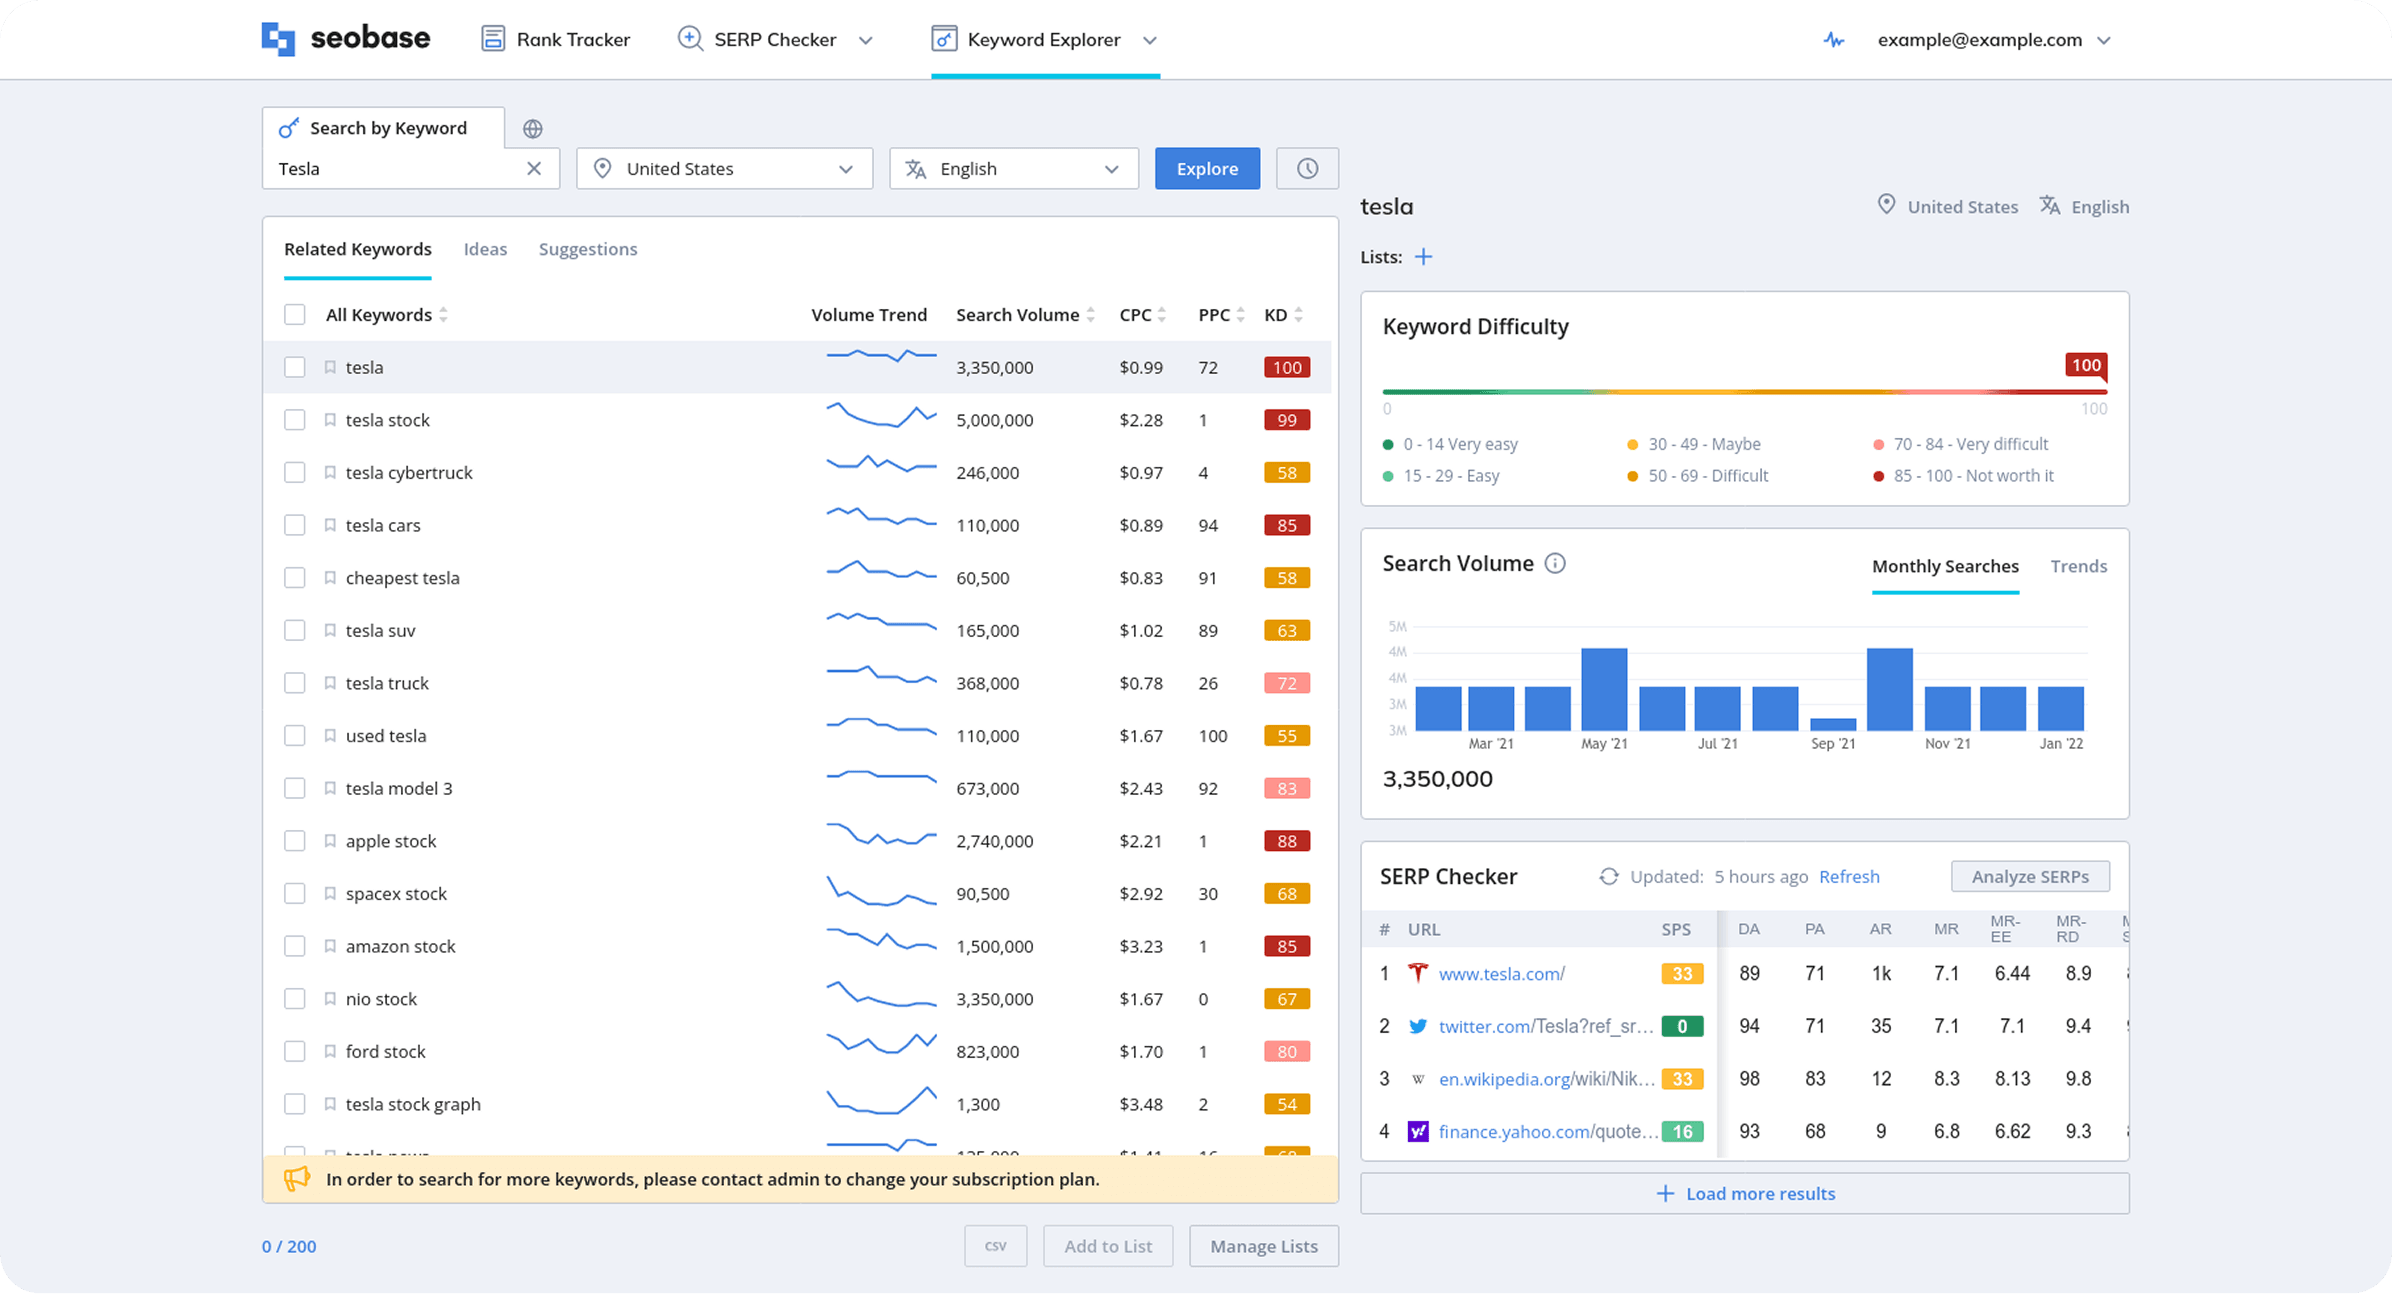Click the Add to List button
This screenshot has height=1294, width=2392.
pos(1108,1246)
